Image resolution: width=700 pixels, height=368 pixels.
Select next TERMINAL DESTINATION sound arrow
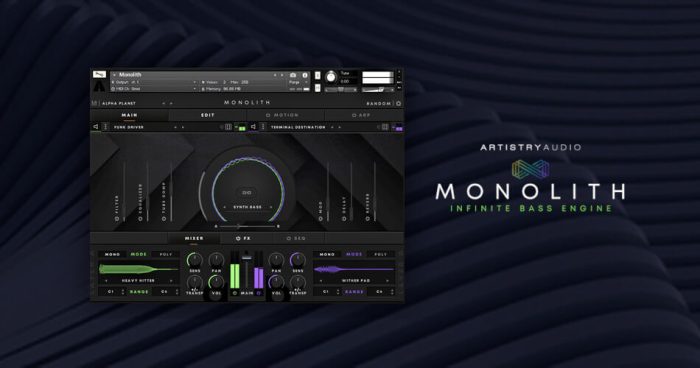pos(340,127)
